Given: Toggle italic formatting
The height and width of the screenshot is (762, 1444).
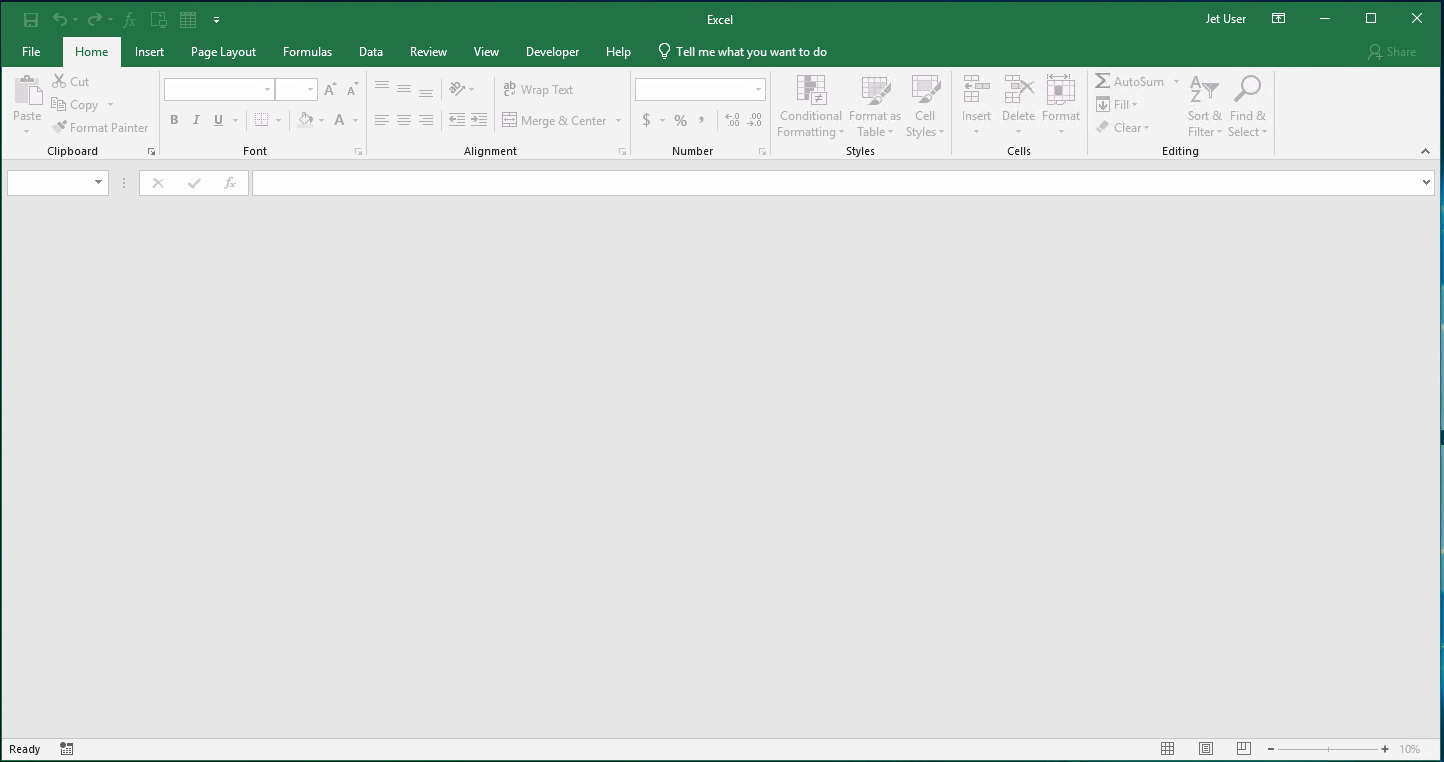Looking at the screenshot, I should [196, 120].
